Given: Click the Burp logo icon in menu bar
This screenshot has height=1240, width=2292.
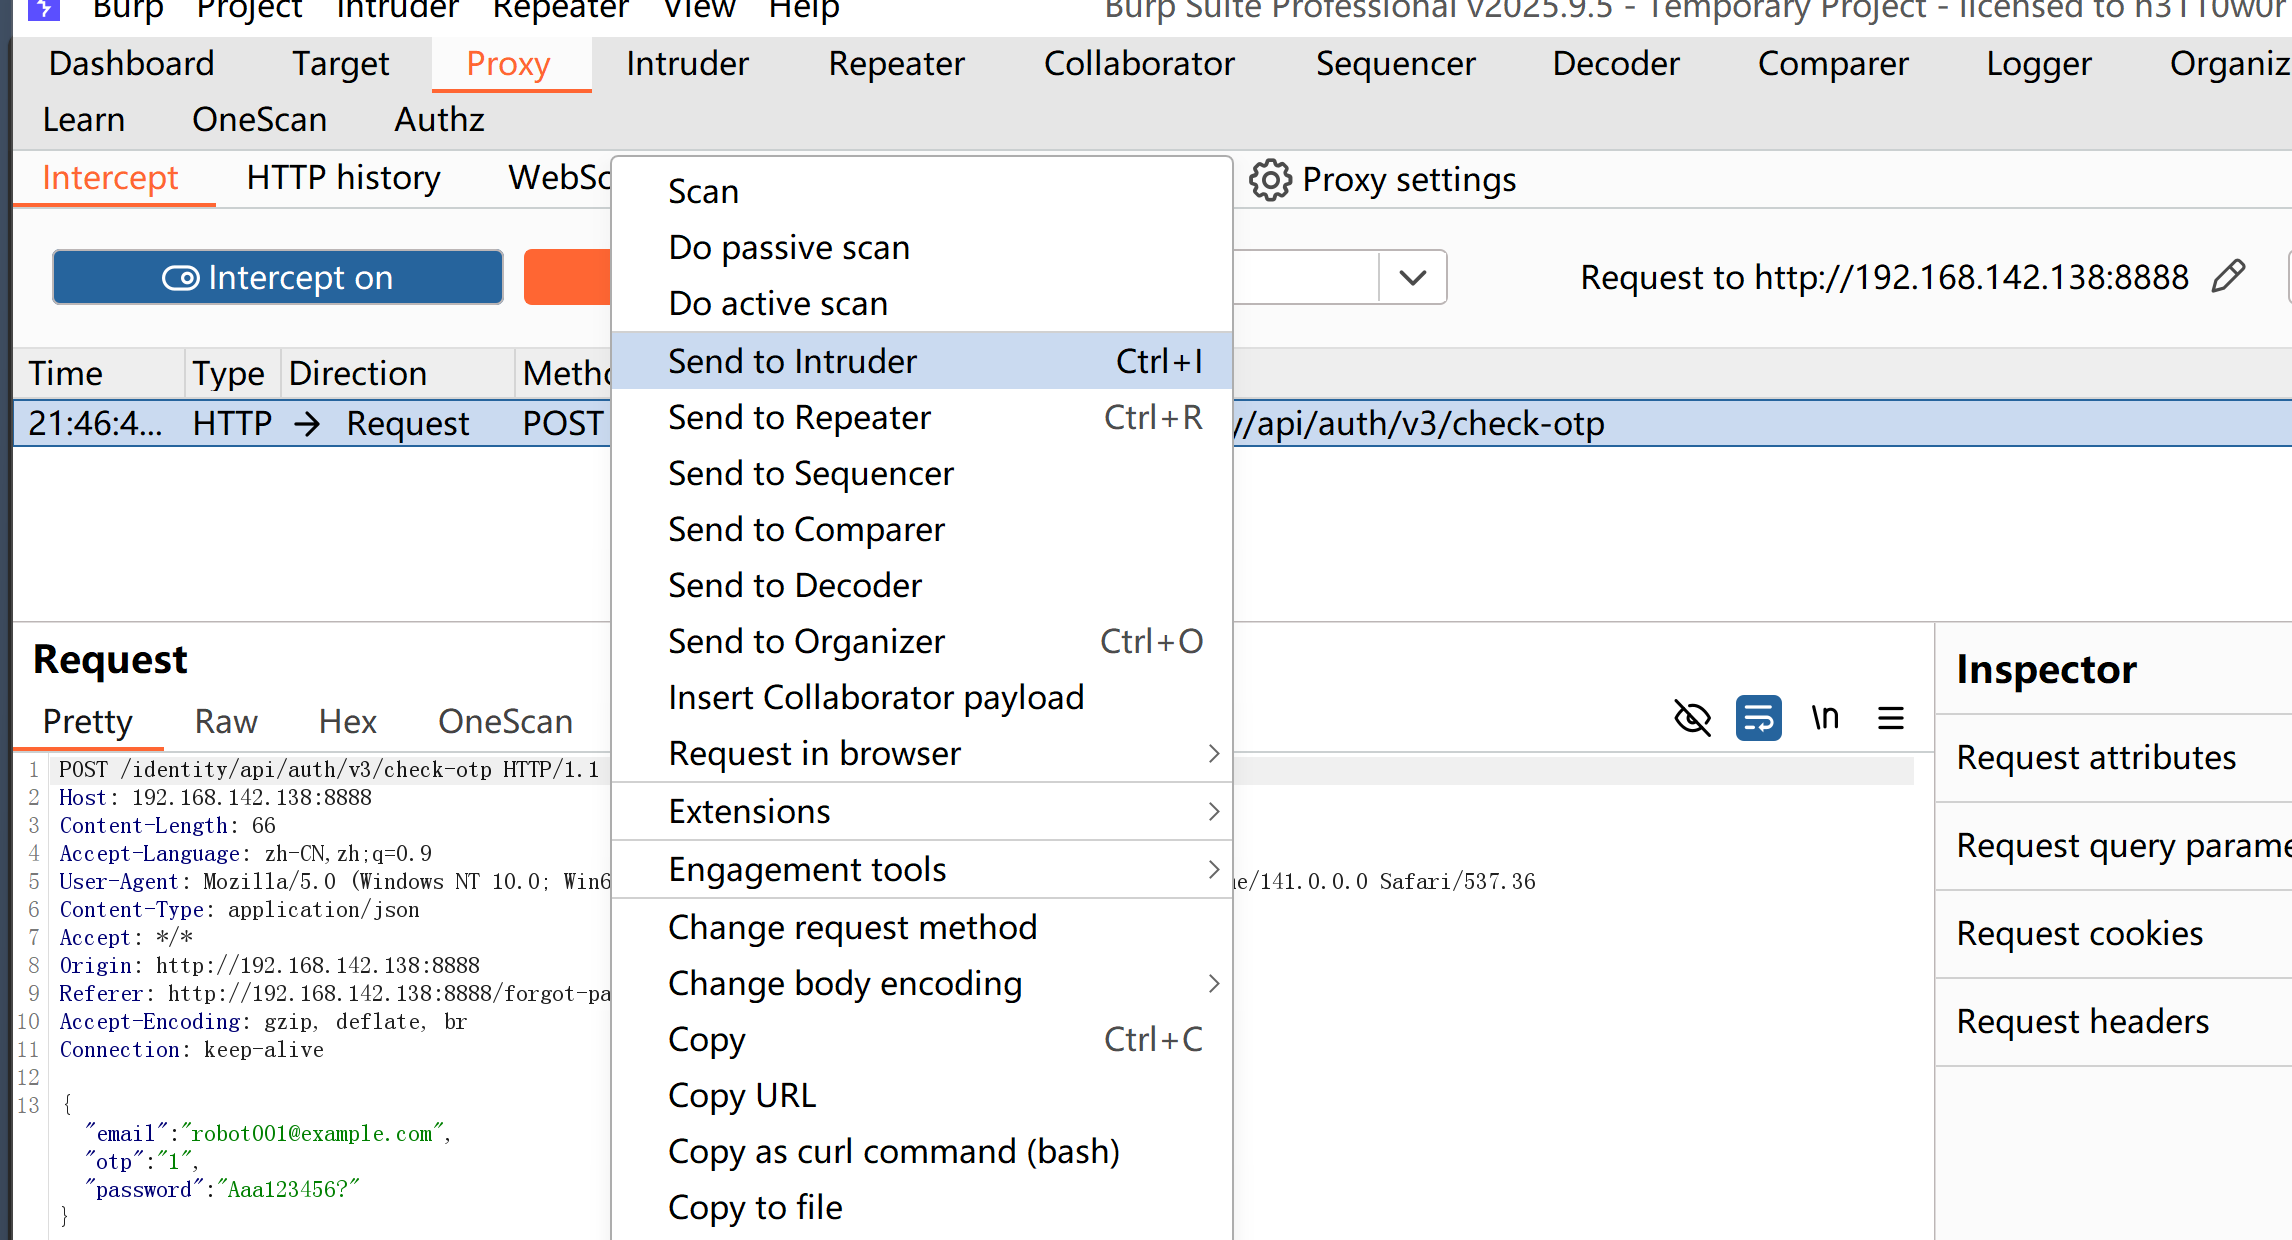Looking at the screenshot, I should click(x=43, y=9).
